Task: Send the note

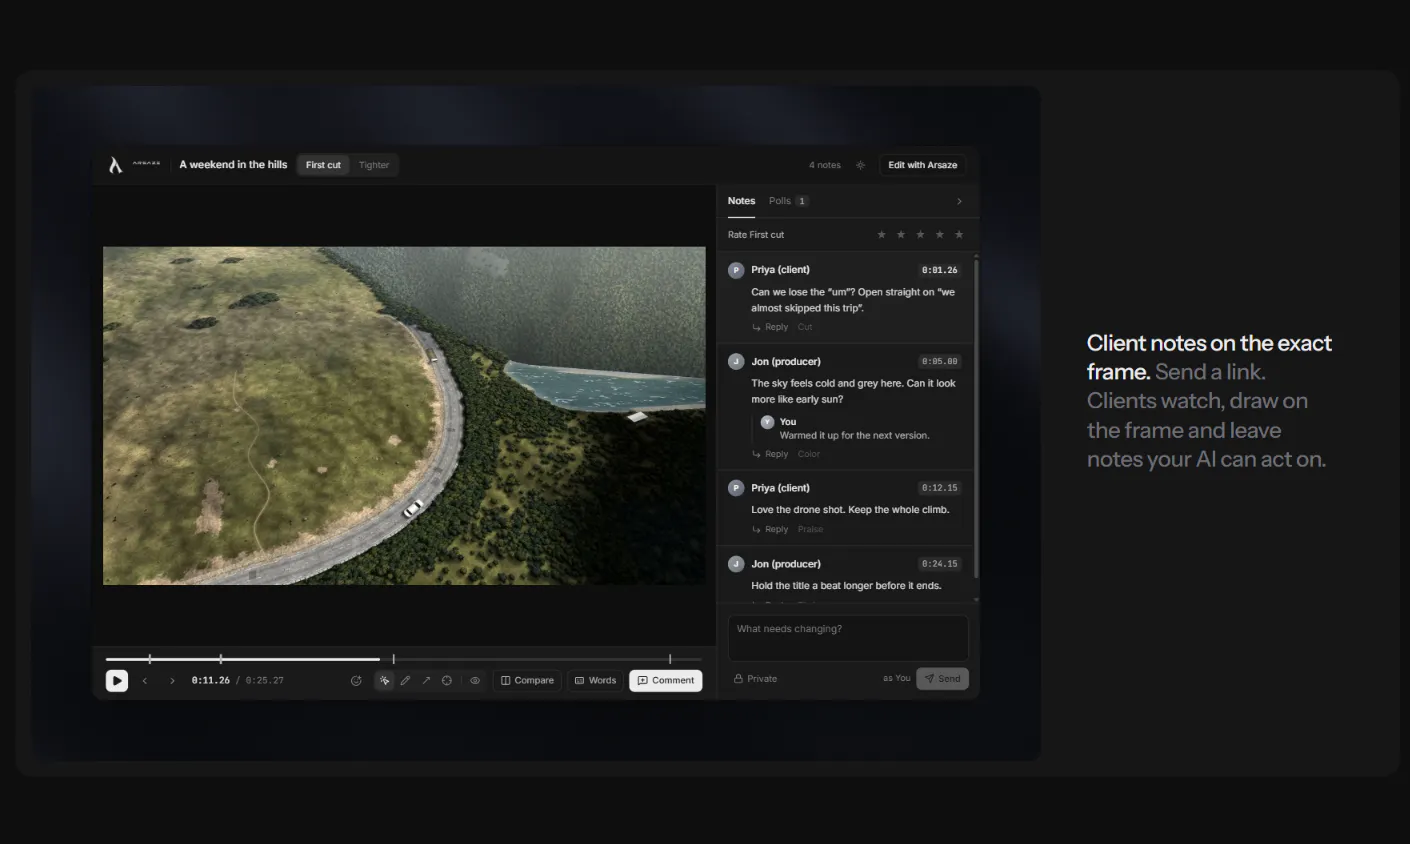Action: [942, 678]
